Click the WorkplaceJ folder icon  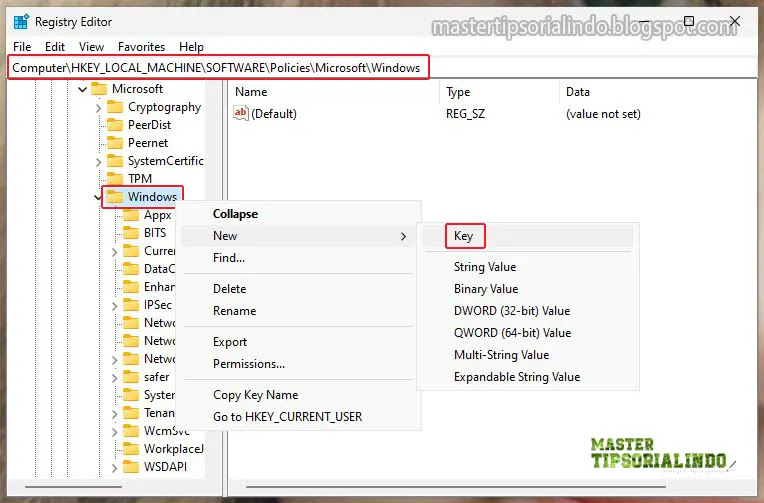[x=131, y=449]
